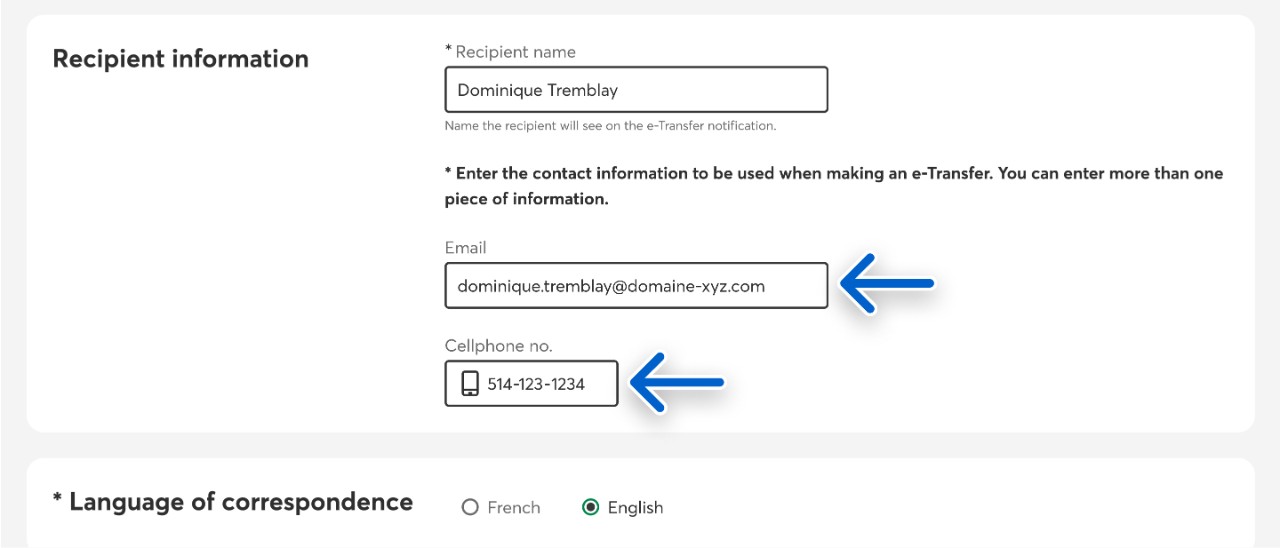1280x548 pixels.
Task: Click the asterisk before Language of correspondence
Action: [x=57, y=500]
